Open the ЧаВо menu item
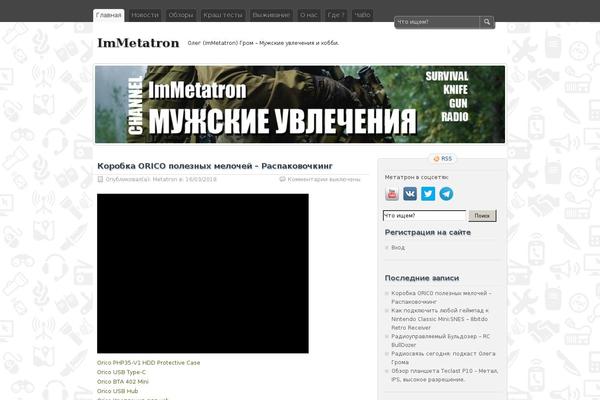Viewport: 600px width, 400px height. [x=362, y=15]
